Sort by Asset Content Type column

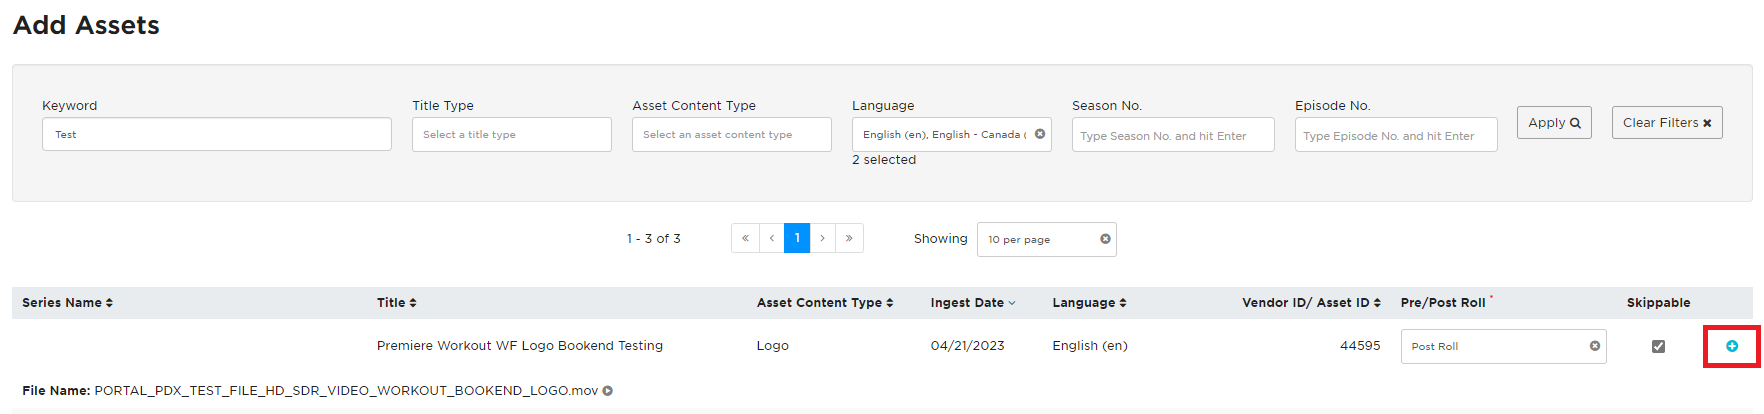(x=824, y=303)
